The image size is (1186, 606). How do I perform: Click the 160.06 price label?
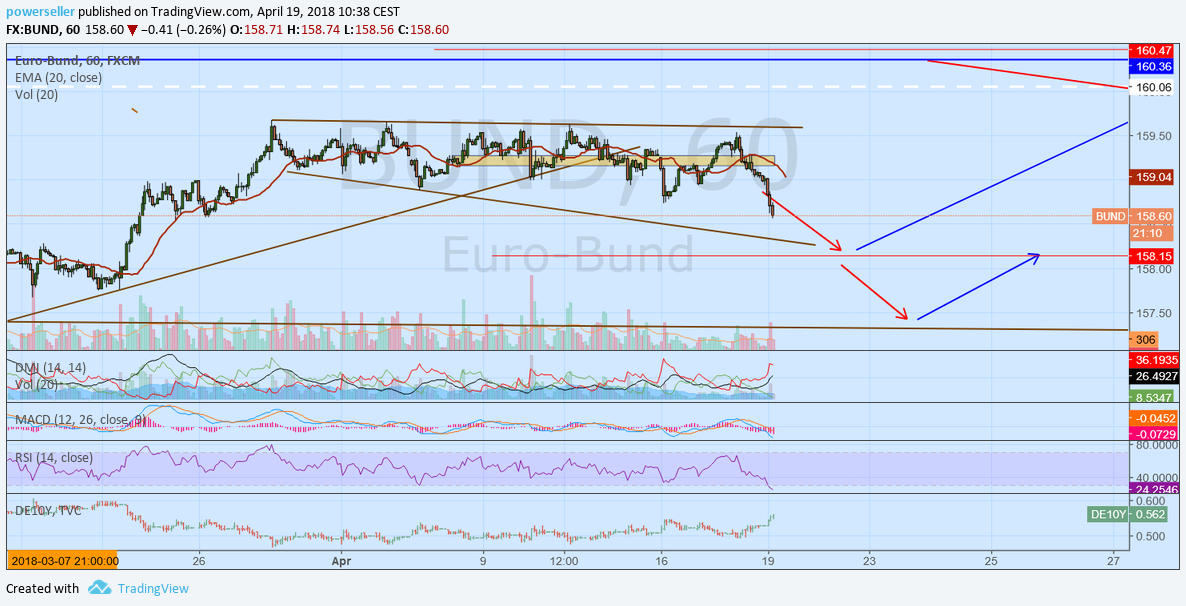tap(1154, 87)
